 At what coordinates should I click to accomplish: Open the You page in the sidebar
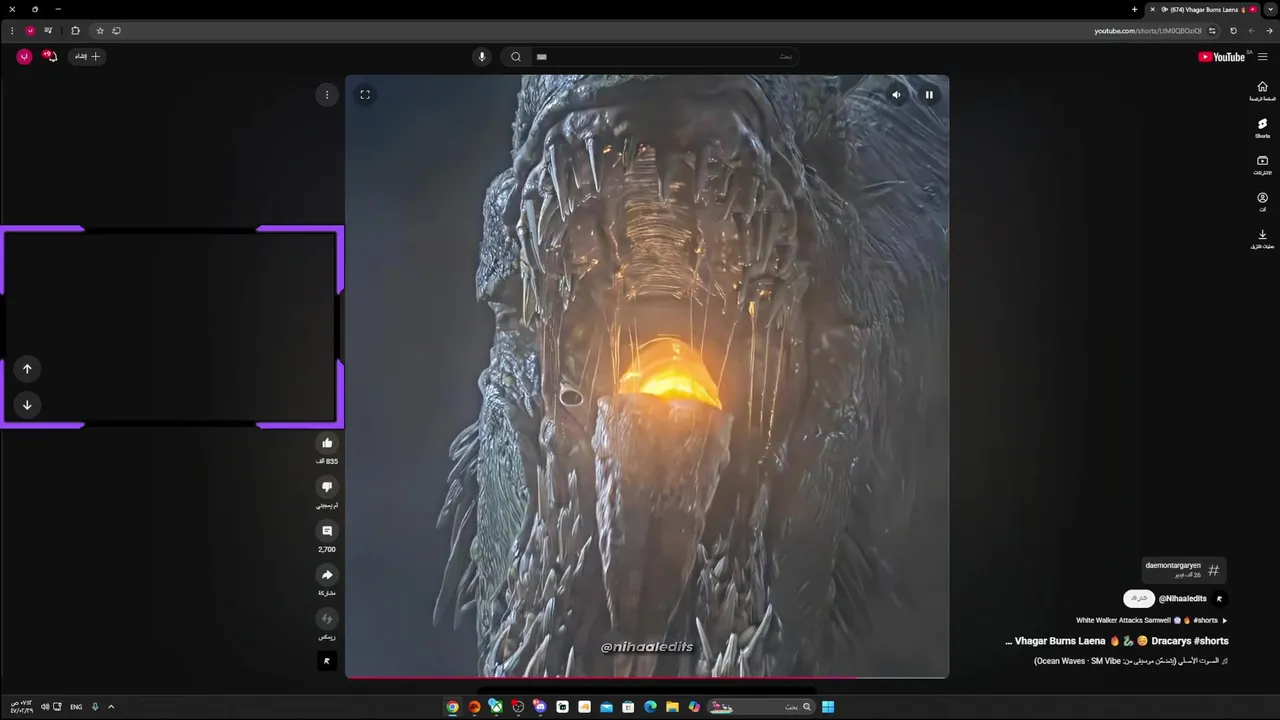[x=1262, y=202]
